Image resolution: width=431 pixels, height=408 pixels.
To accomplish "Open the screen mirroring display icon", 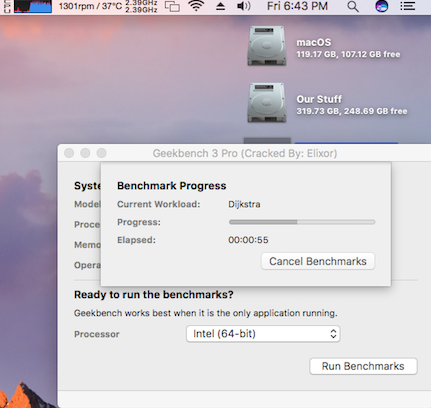I will [x=172, y=6].
